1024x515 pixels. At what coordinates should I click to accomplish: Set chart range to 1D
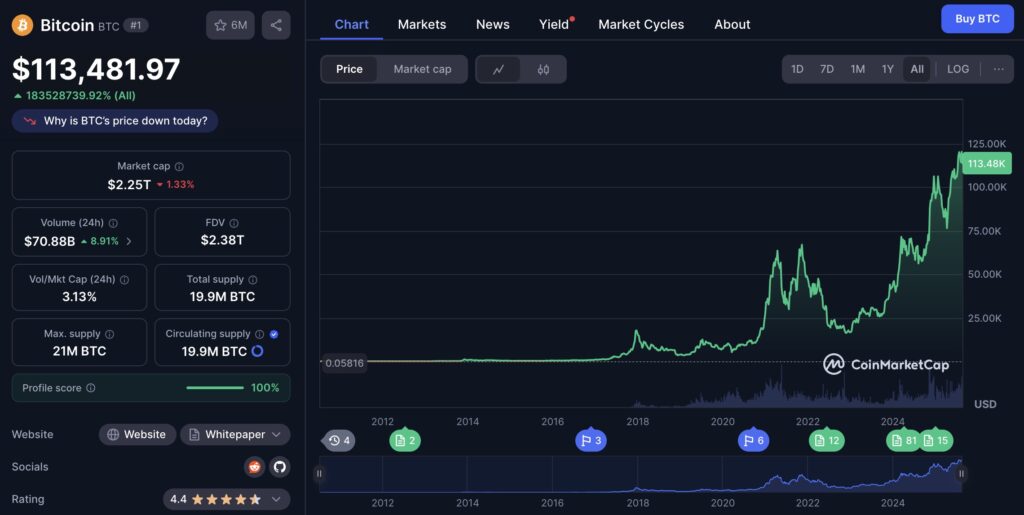(797, 69)
